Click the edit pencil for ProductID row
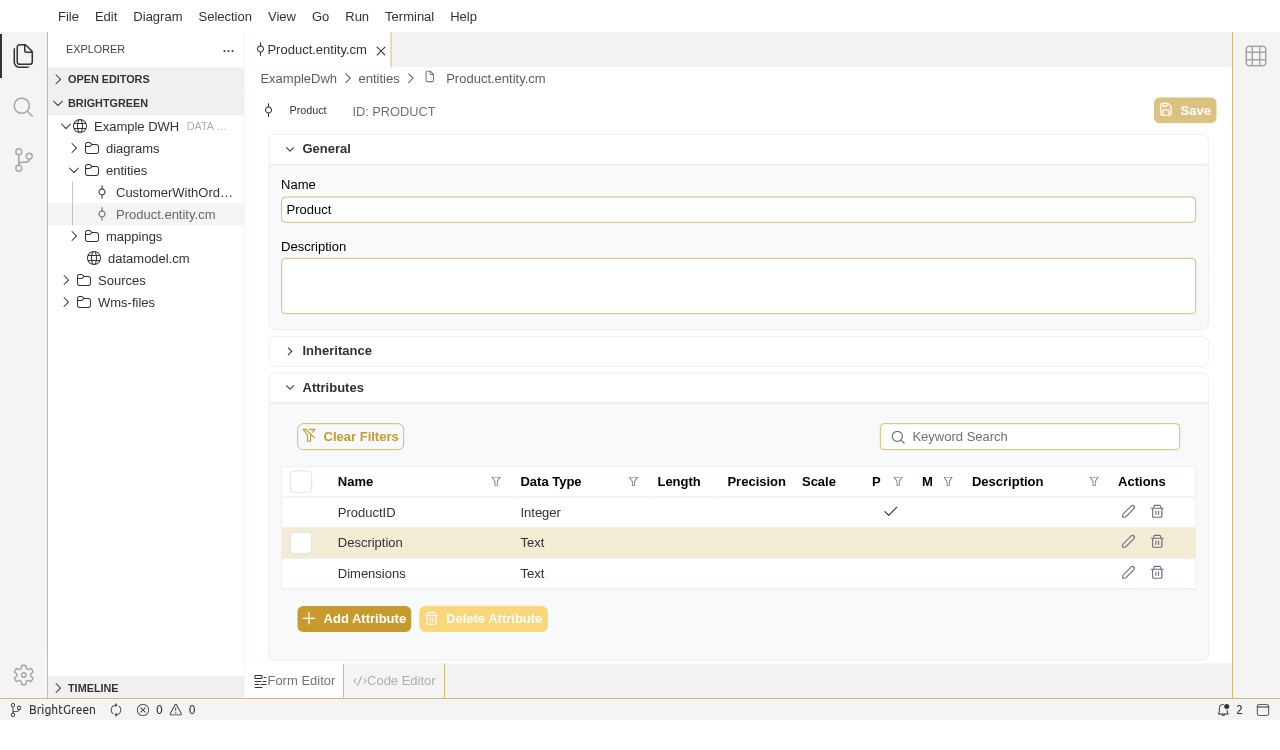This screenshot has width=1280, height=750. (1128, 512)
